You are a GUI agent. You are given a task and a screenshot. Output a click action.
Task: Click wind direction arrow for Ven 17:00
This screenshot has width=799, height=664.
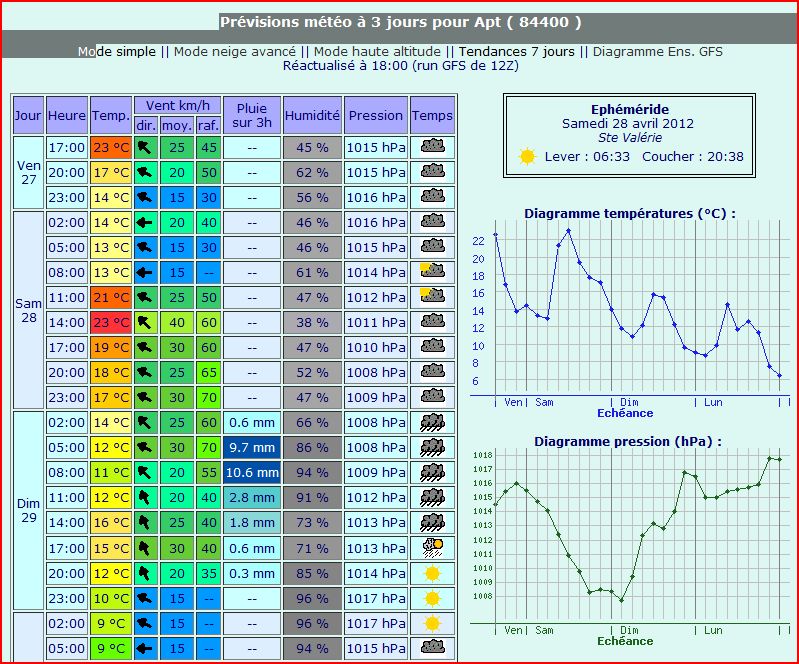[x=145, y=147]
